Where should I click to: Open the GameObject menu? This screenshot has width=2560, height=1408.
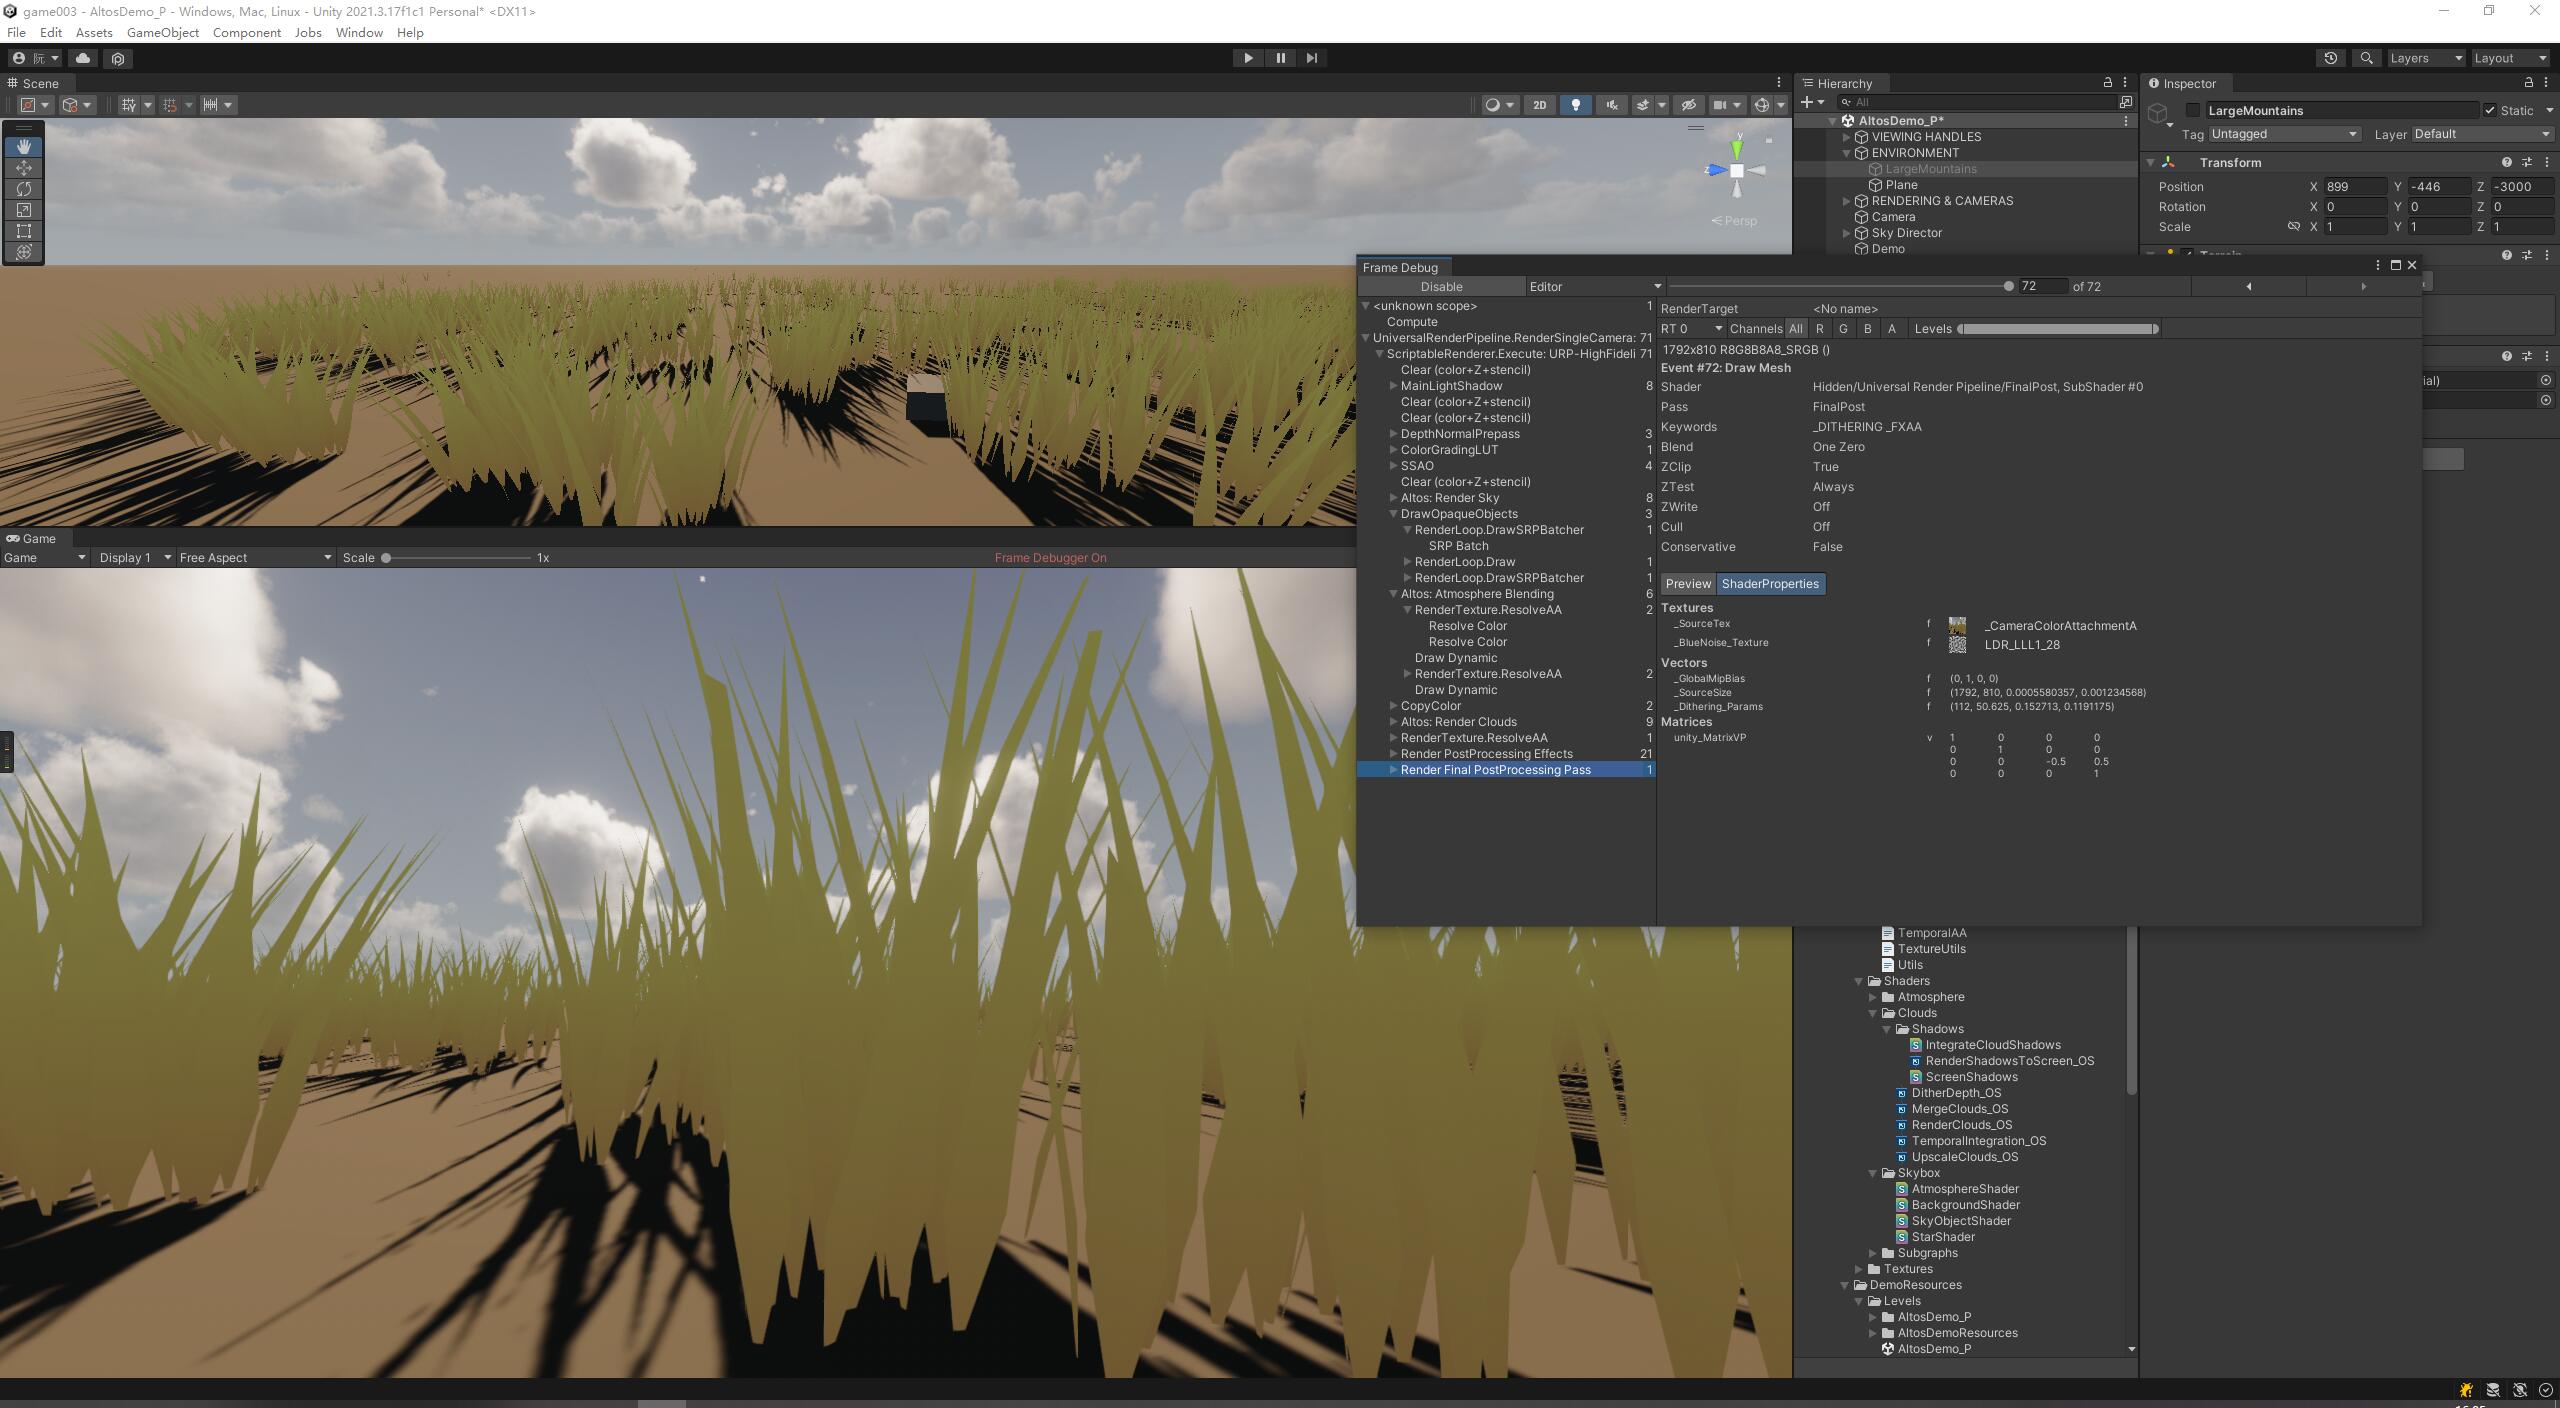tap(163, 33)
